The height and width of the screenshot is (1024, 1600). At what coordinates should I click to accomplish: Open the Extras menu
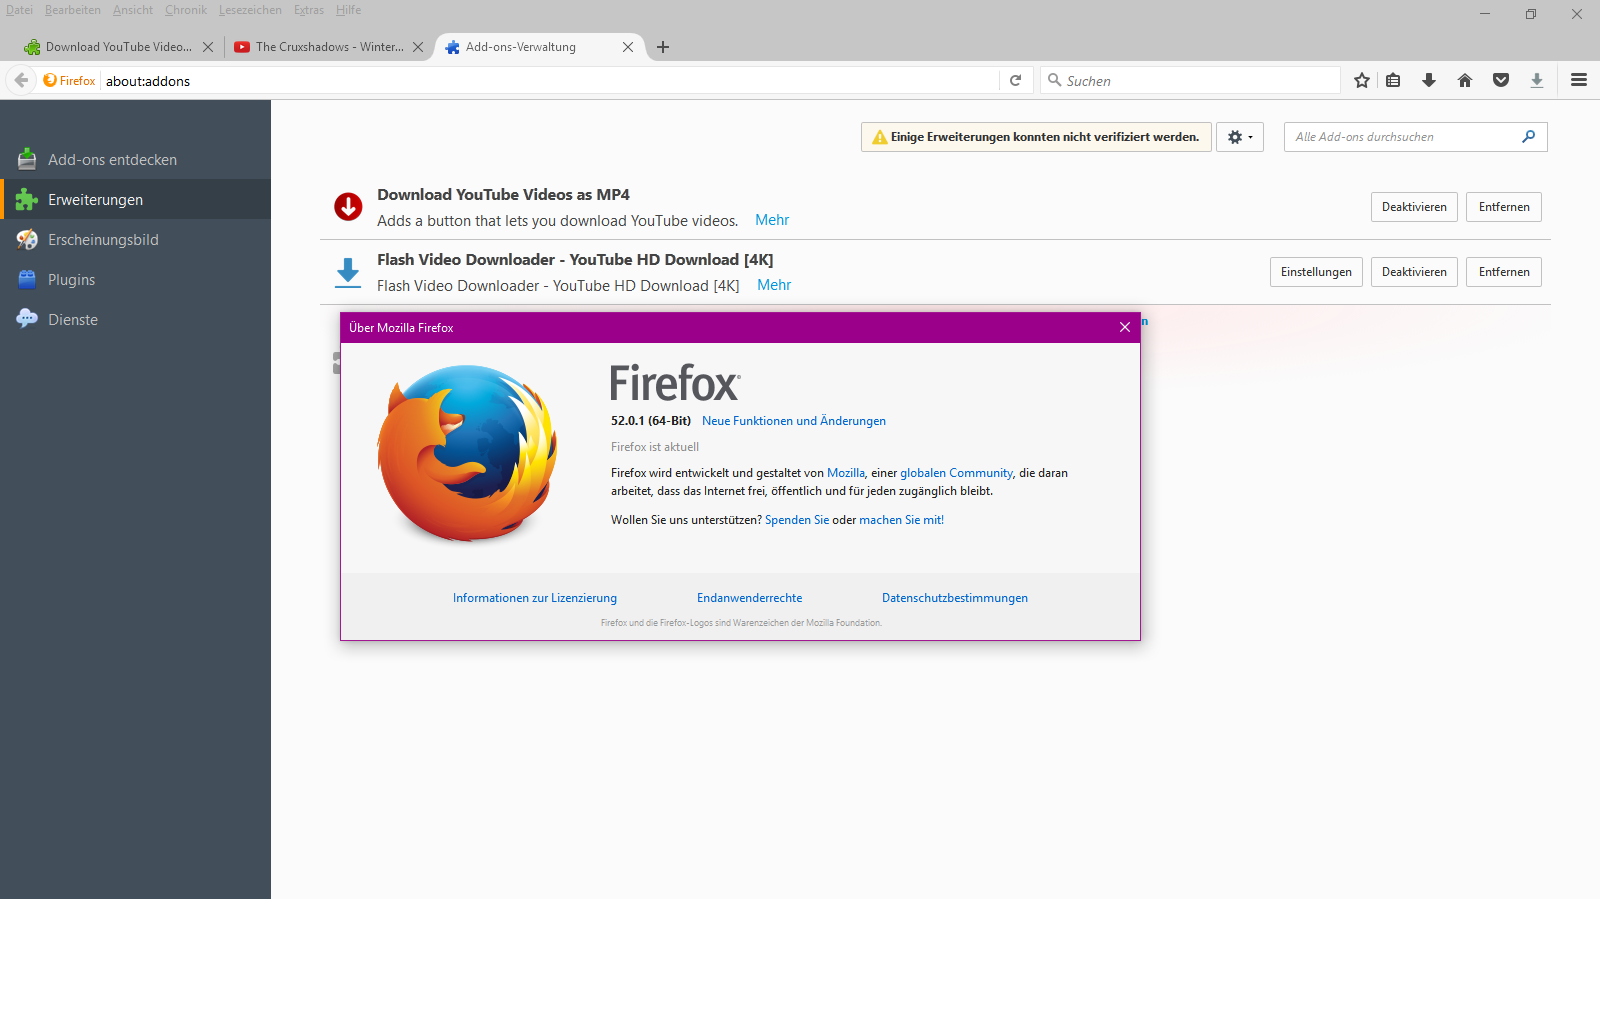pos(309,10)
